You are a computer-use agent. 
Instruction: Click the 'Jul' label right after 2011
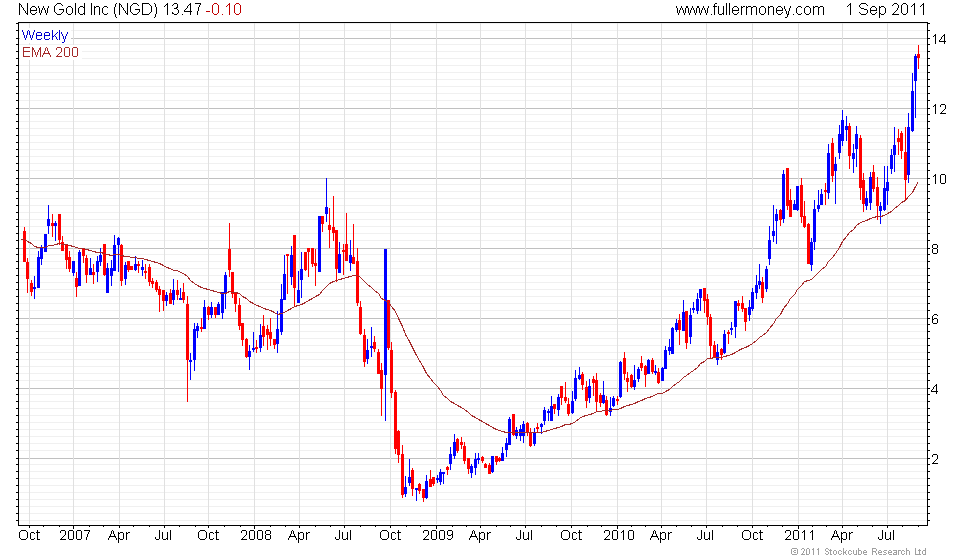point(886,535)
